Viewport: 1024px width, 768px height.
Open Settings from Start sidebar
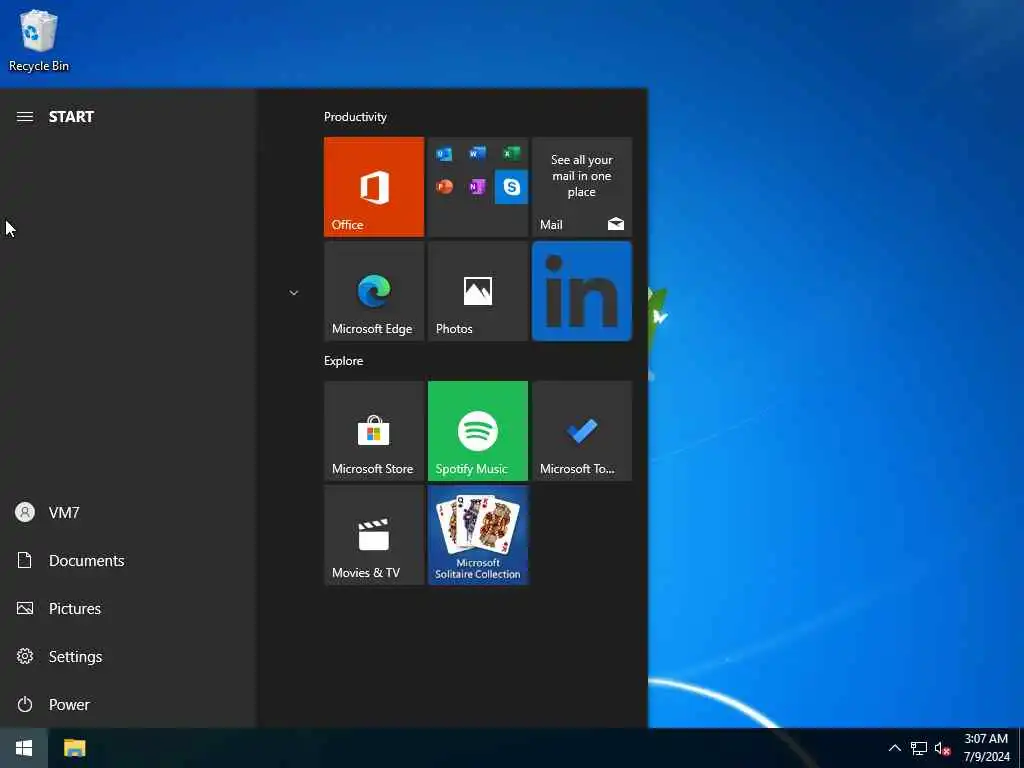pos(128,656)
